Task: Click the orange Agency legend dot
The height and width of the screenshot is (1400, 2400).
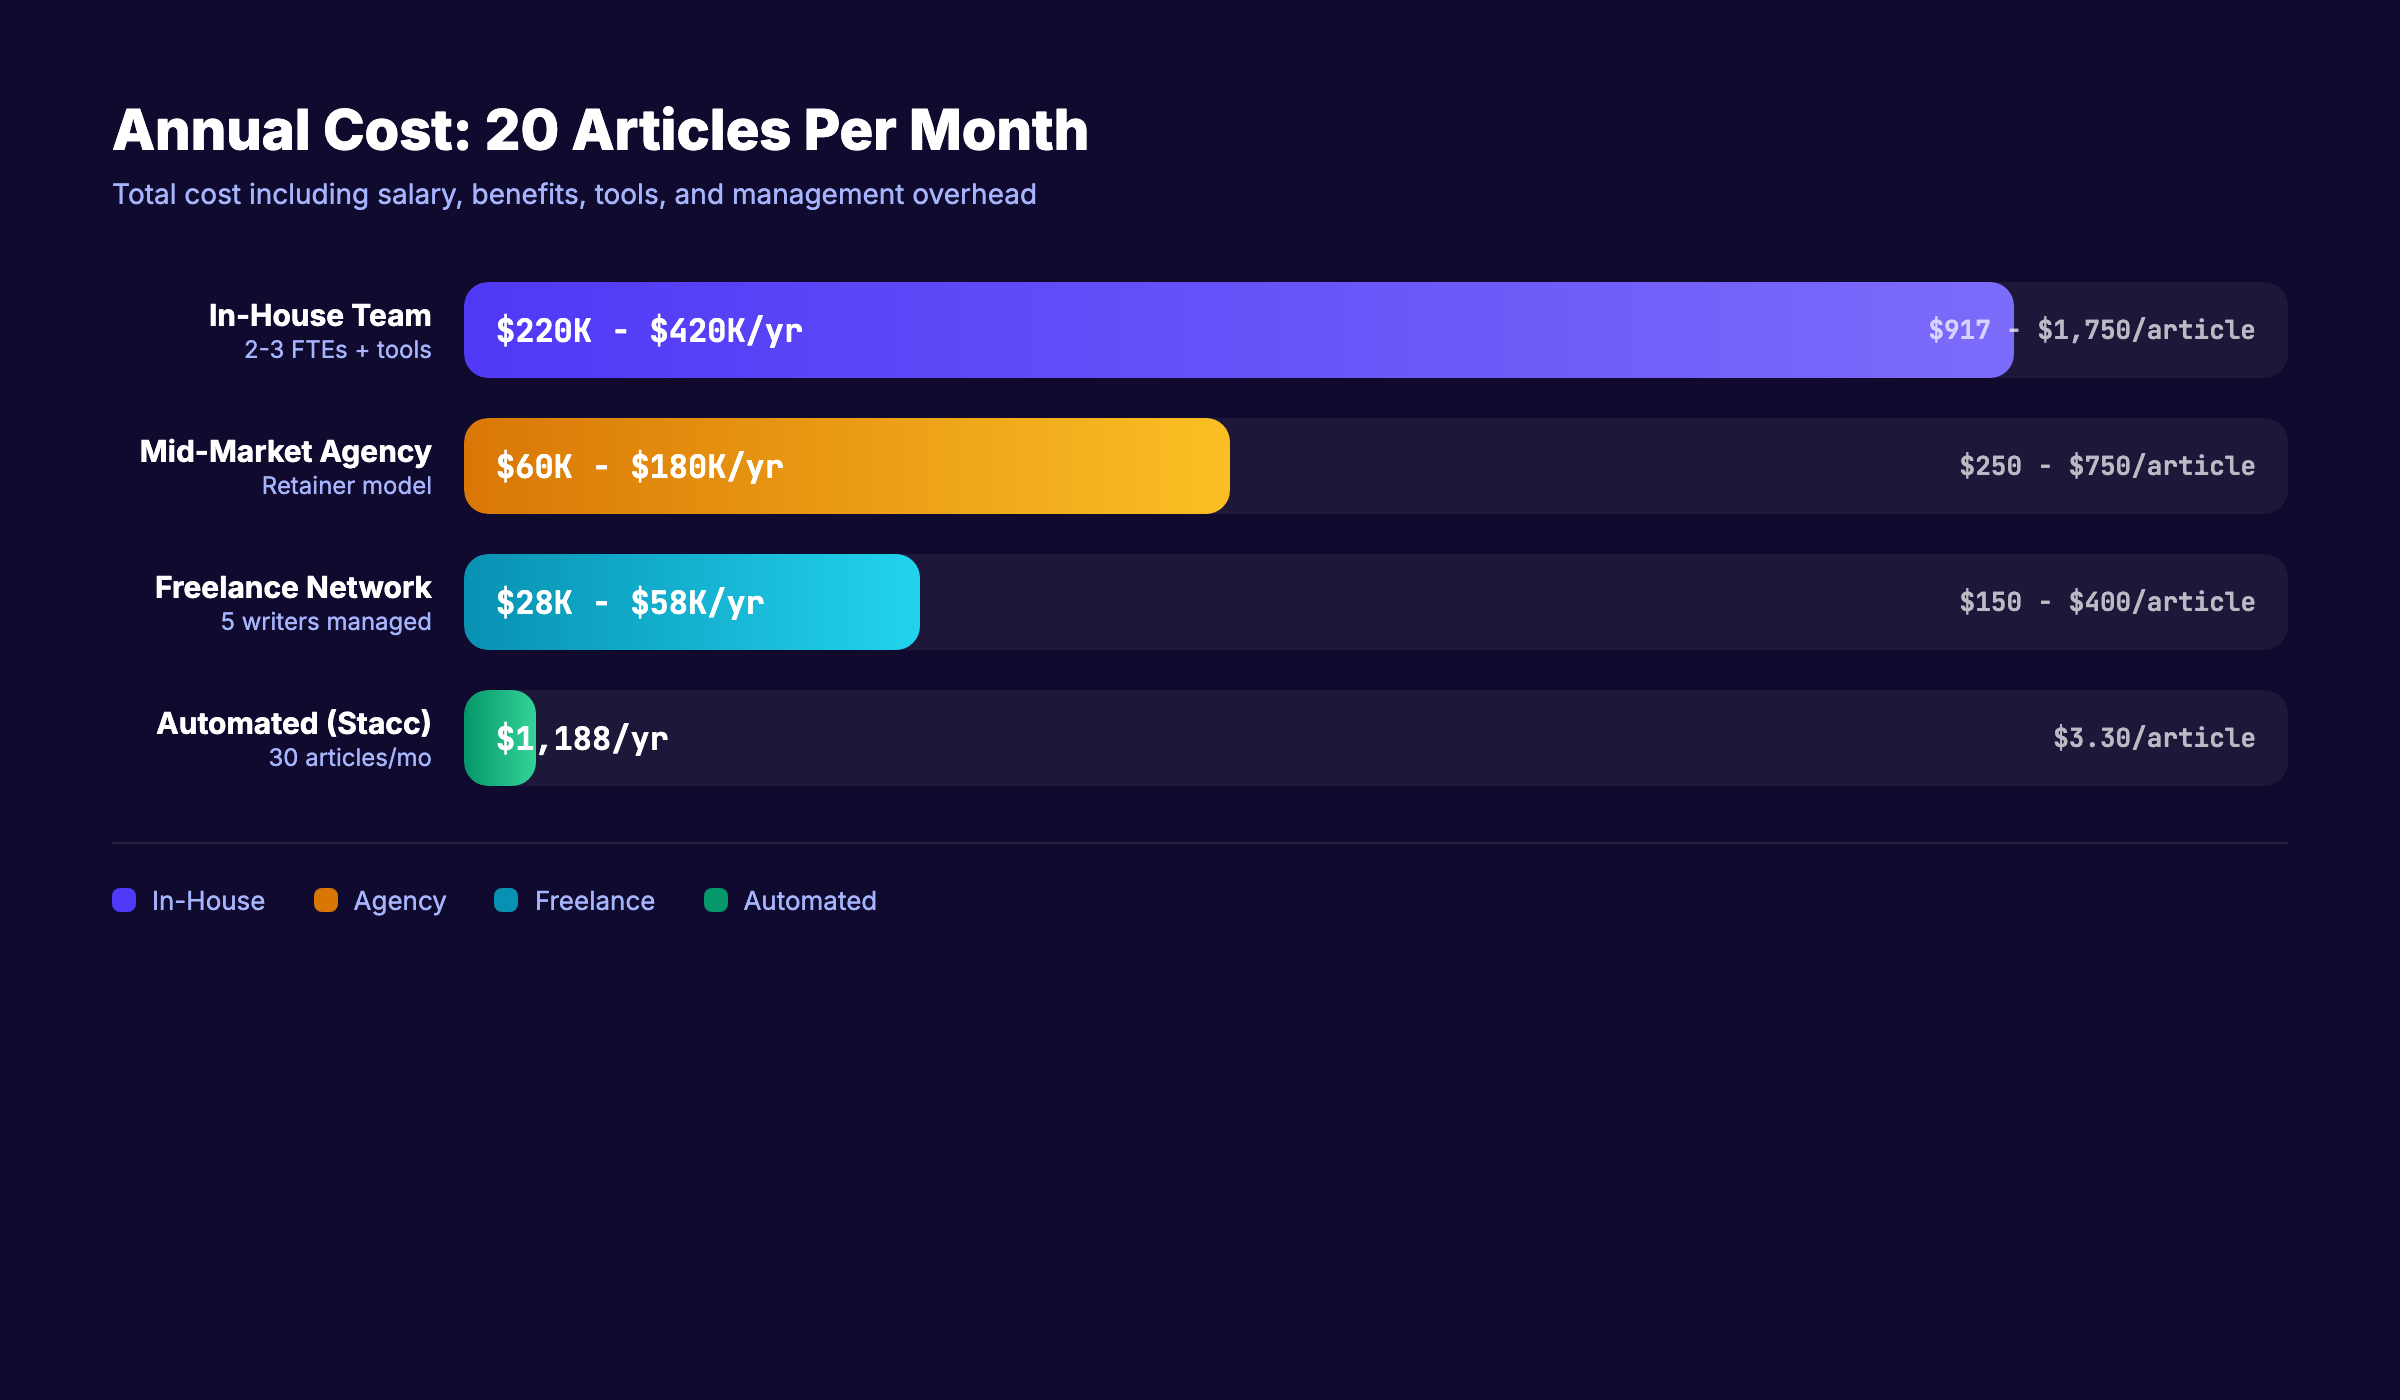Action: pos(325,900)
